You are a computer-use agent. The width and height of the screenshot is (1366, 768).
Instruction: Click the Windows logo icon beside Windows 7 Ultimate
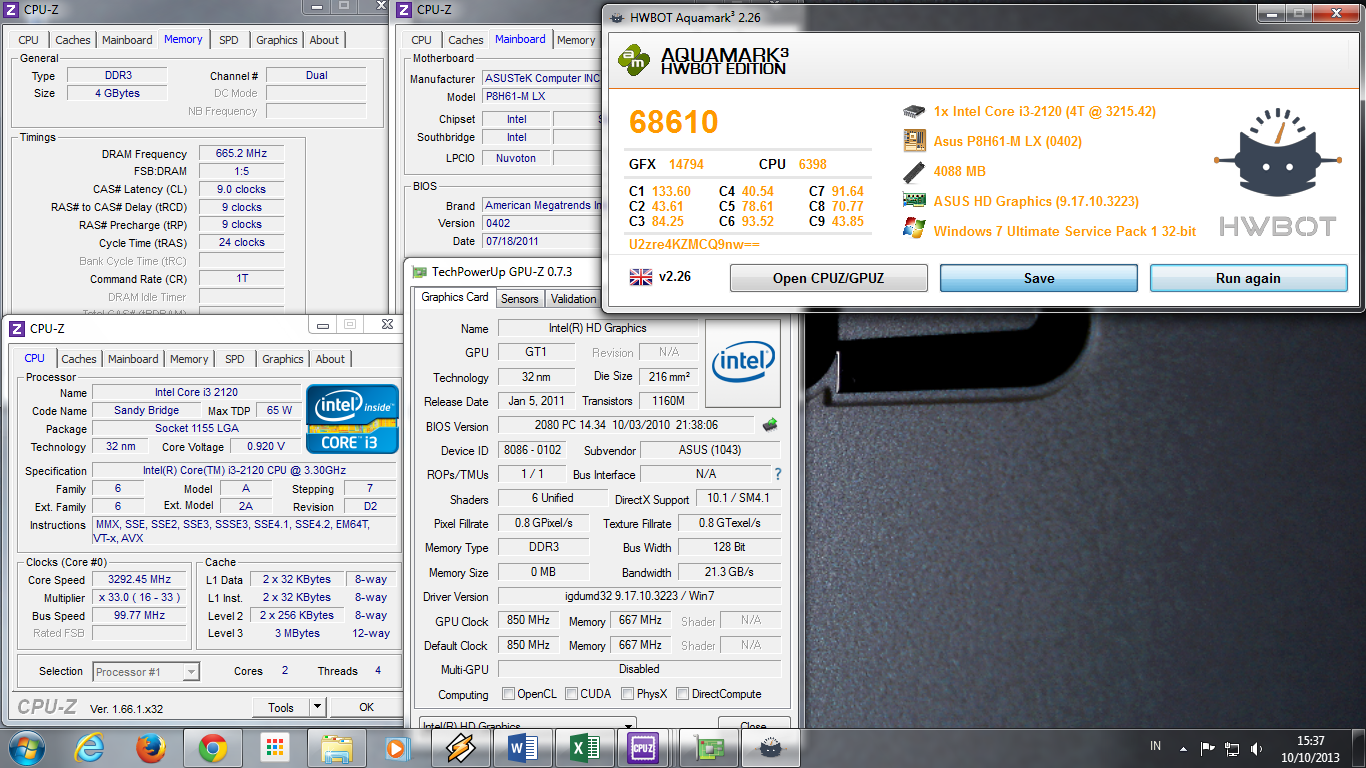tap(913, 229)
